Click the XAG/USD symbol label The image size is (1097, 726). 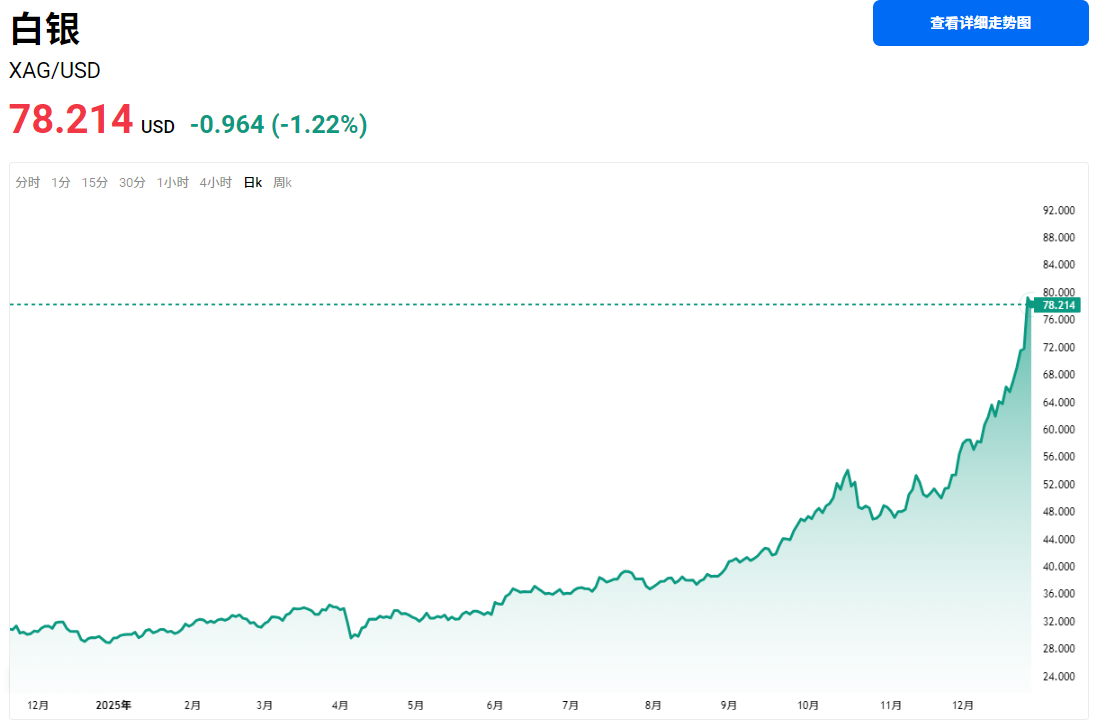54,70
